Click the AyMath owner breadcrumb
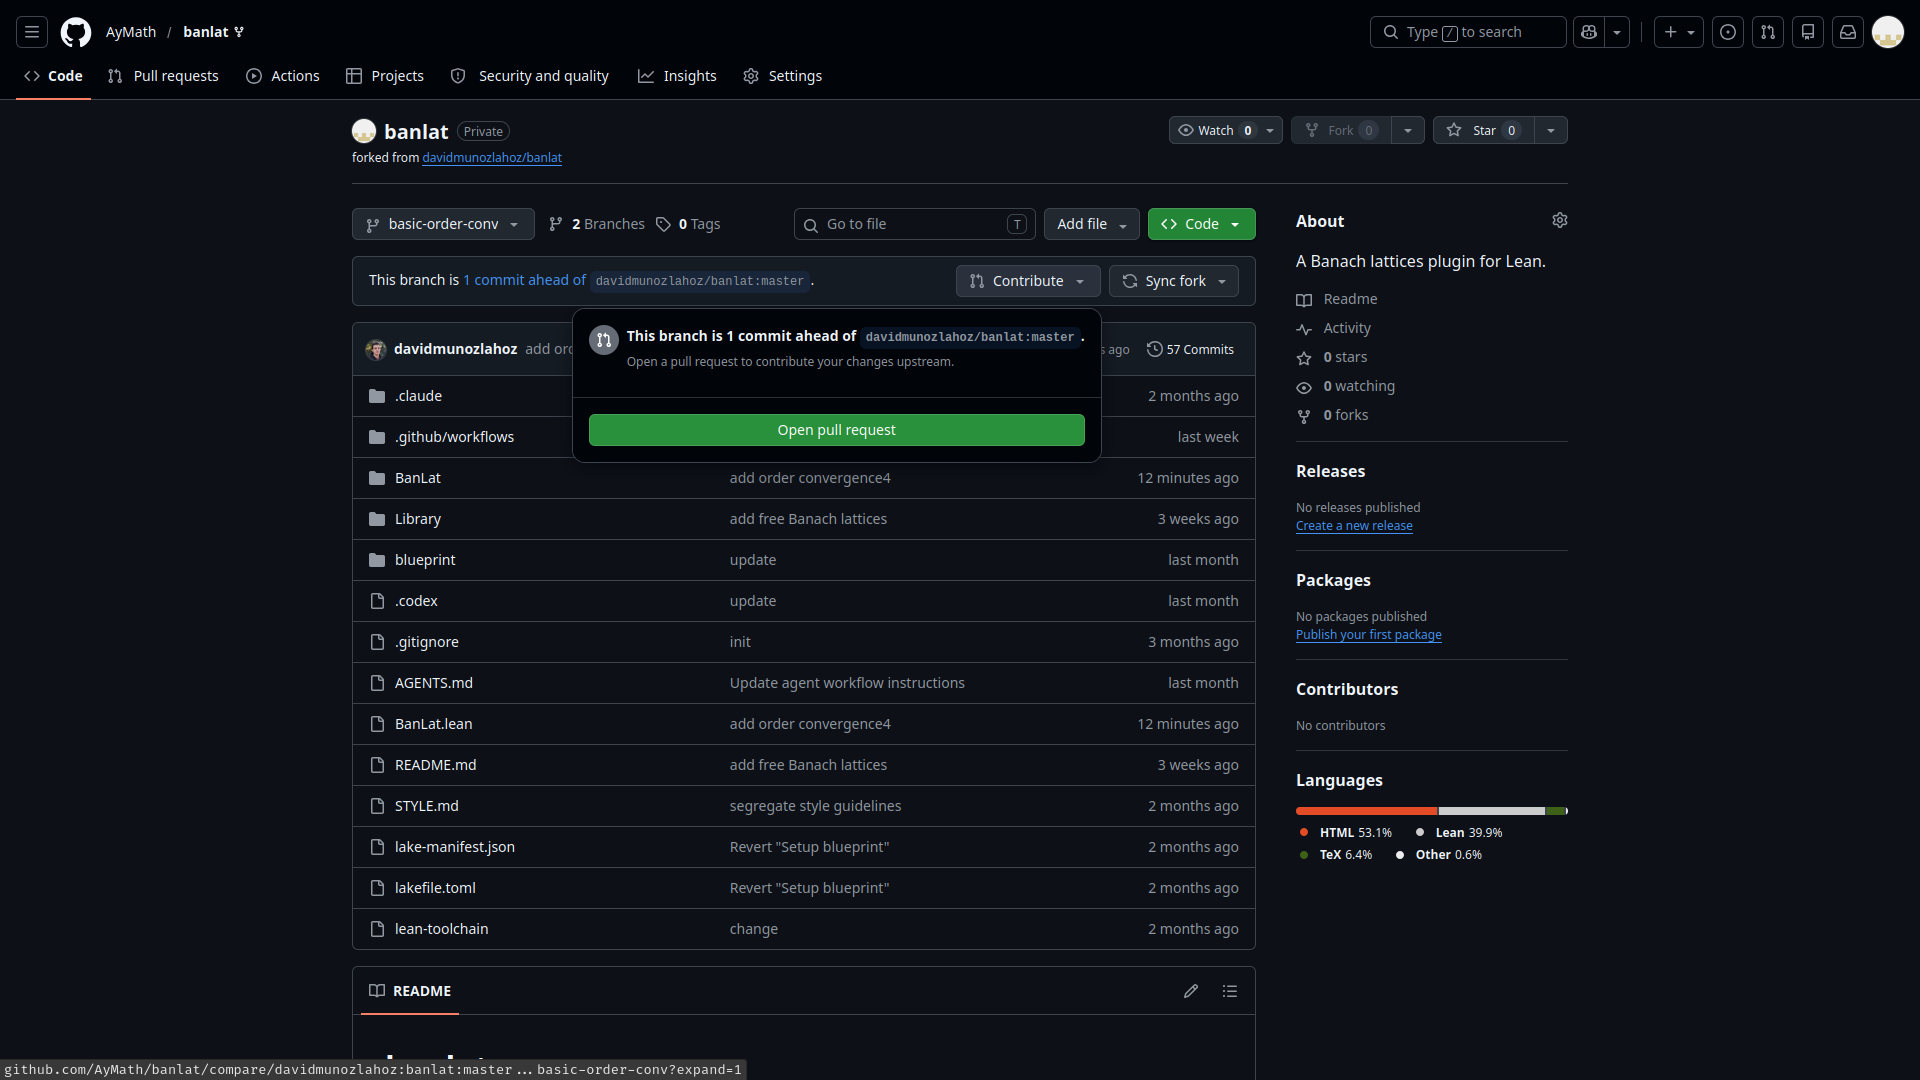This screenshot has height=1080, width=1920. pyautogui.click(x=131, y=32)
